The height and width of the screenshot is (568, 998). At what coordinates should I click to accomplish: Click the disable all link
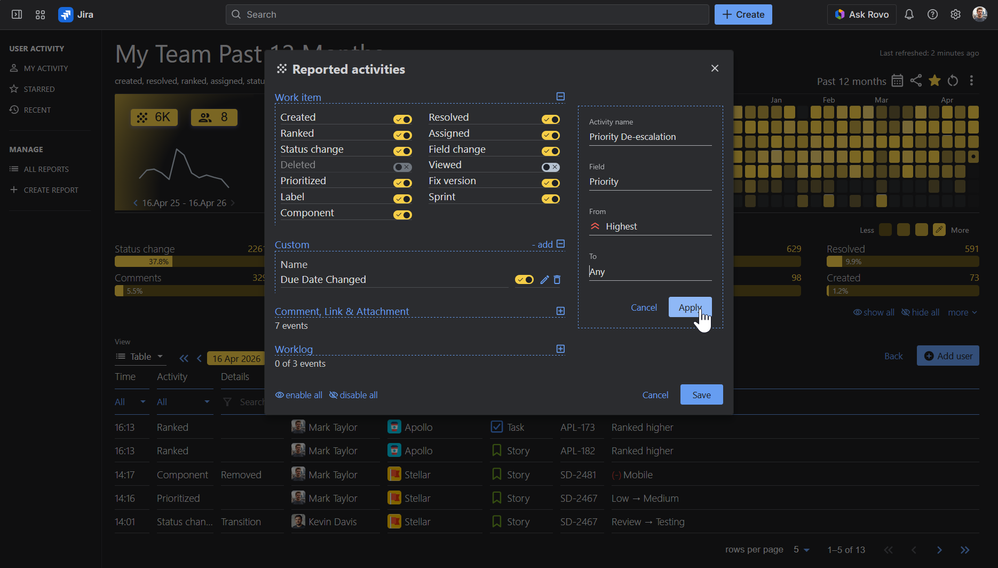[353, 395]
